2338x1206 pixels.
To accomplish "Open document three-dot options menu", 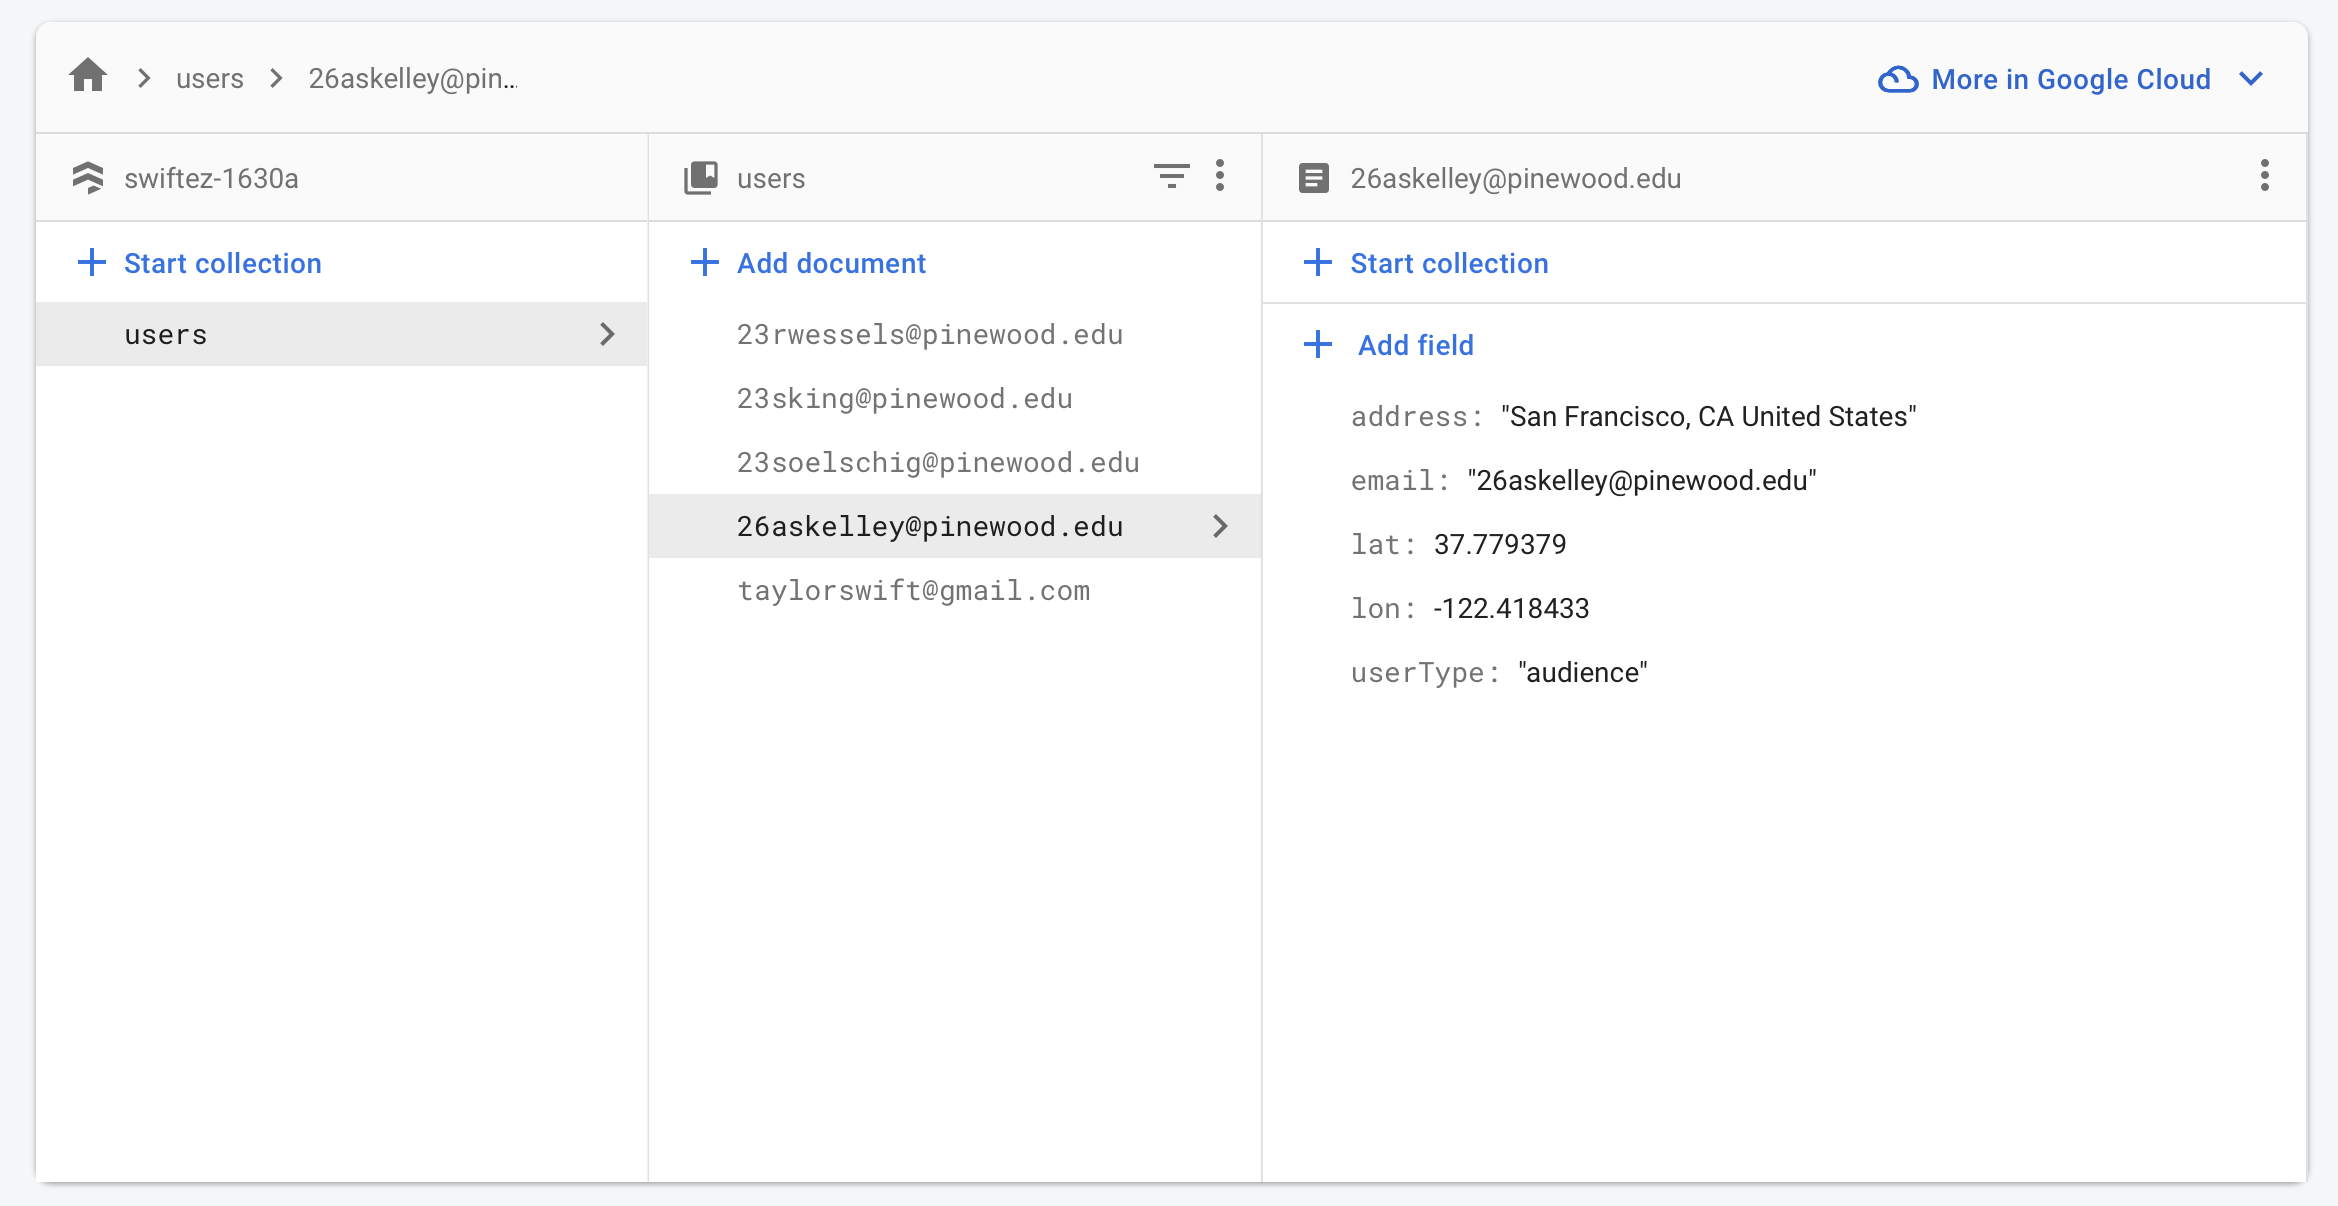I will [2264, 176].
